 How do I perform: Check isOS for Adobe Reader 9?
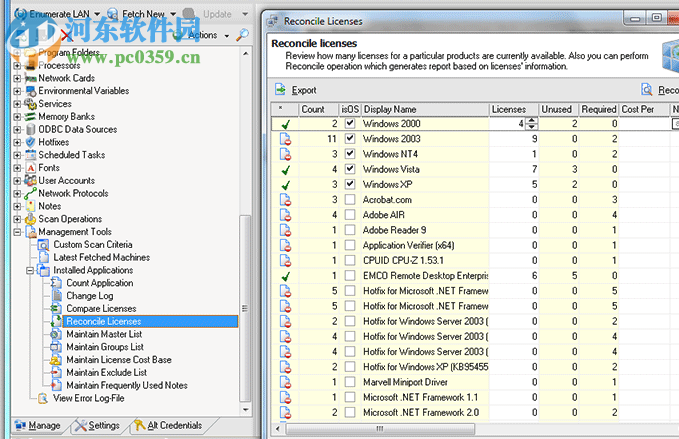350,230
